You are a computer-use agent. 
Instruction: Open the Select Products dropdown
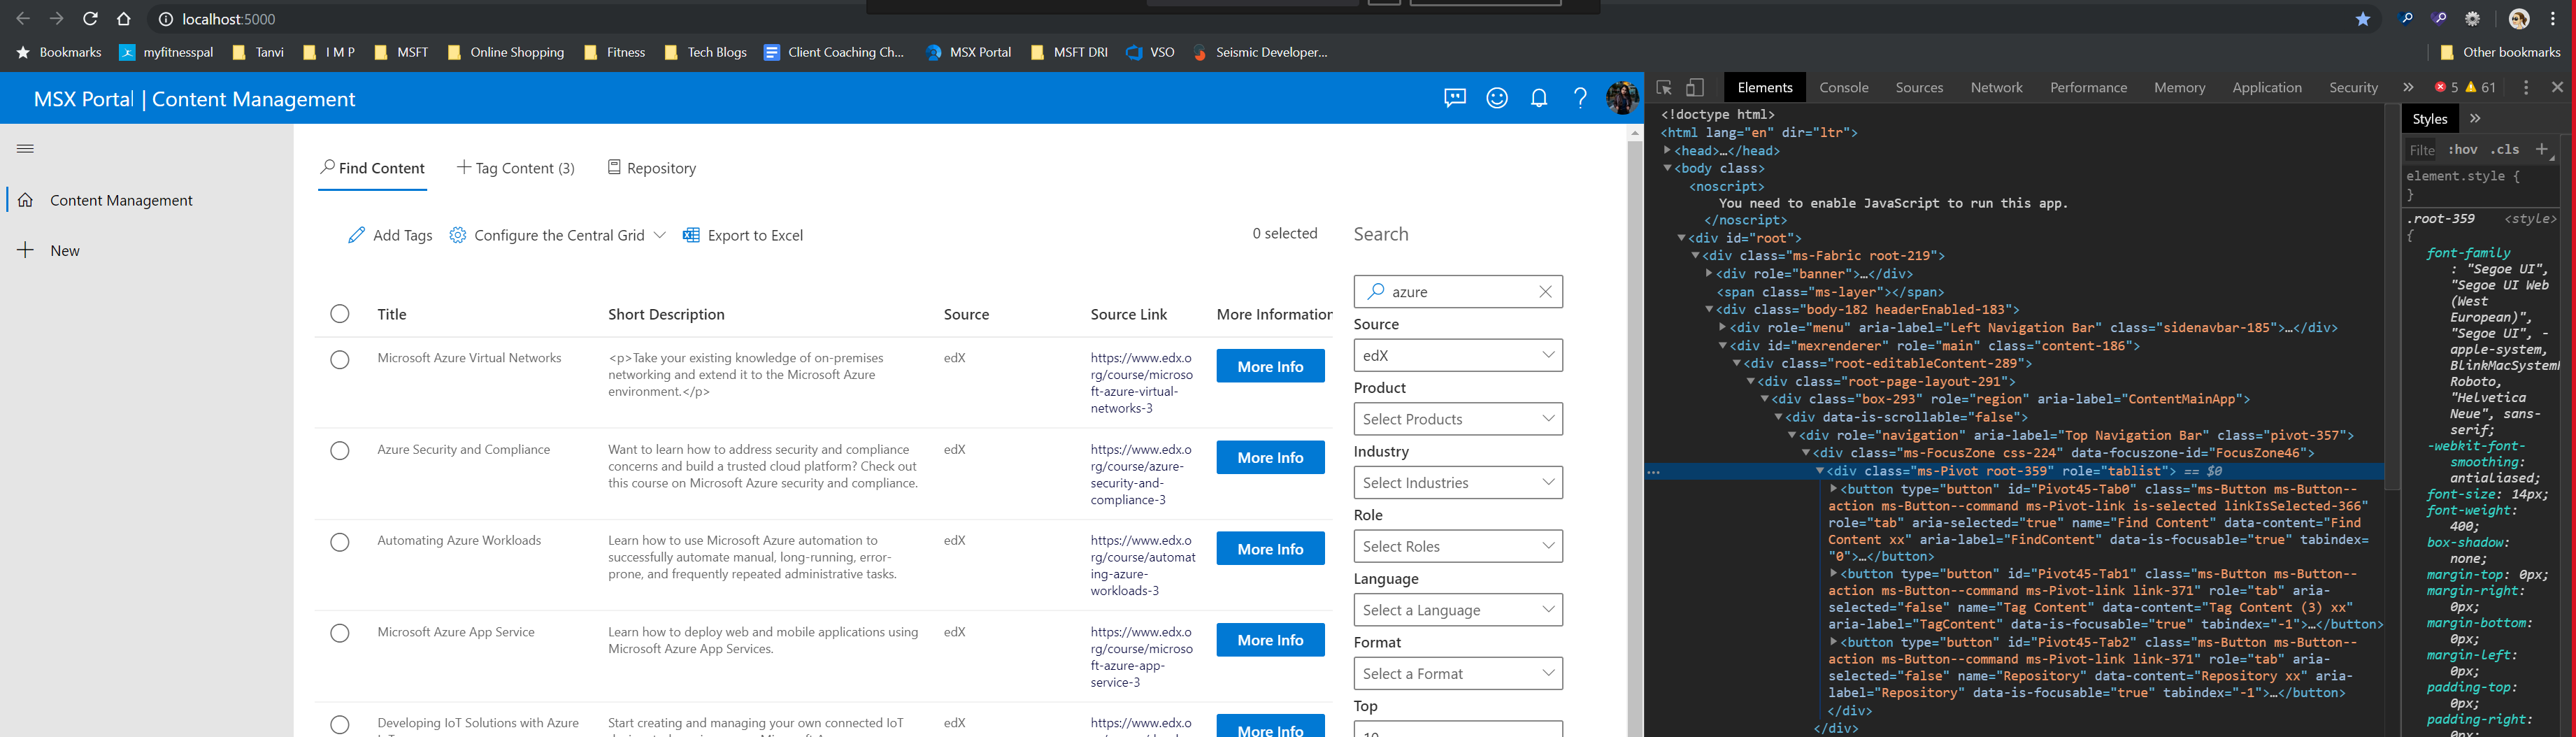click(x=1458, y=419)
